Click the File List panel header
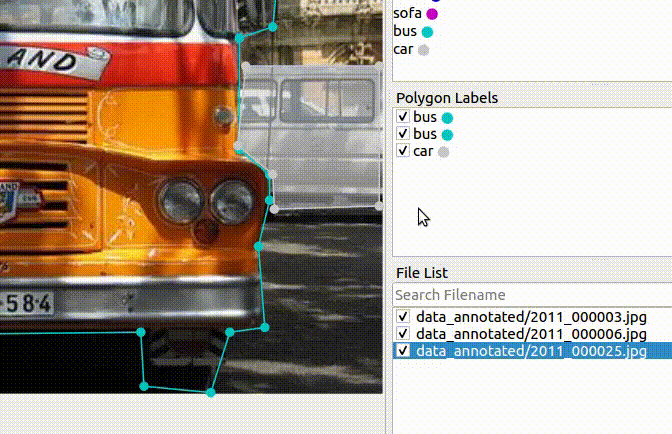The image size is (672, 434). tap(422, 273)
